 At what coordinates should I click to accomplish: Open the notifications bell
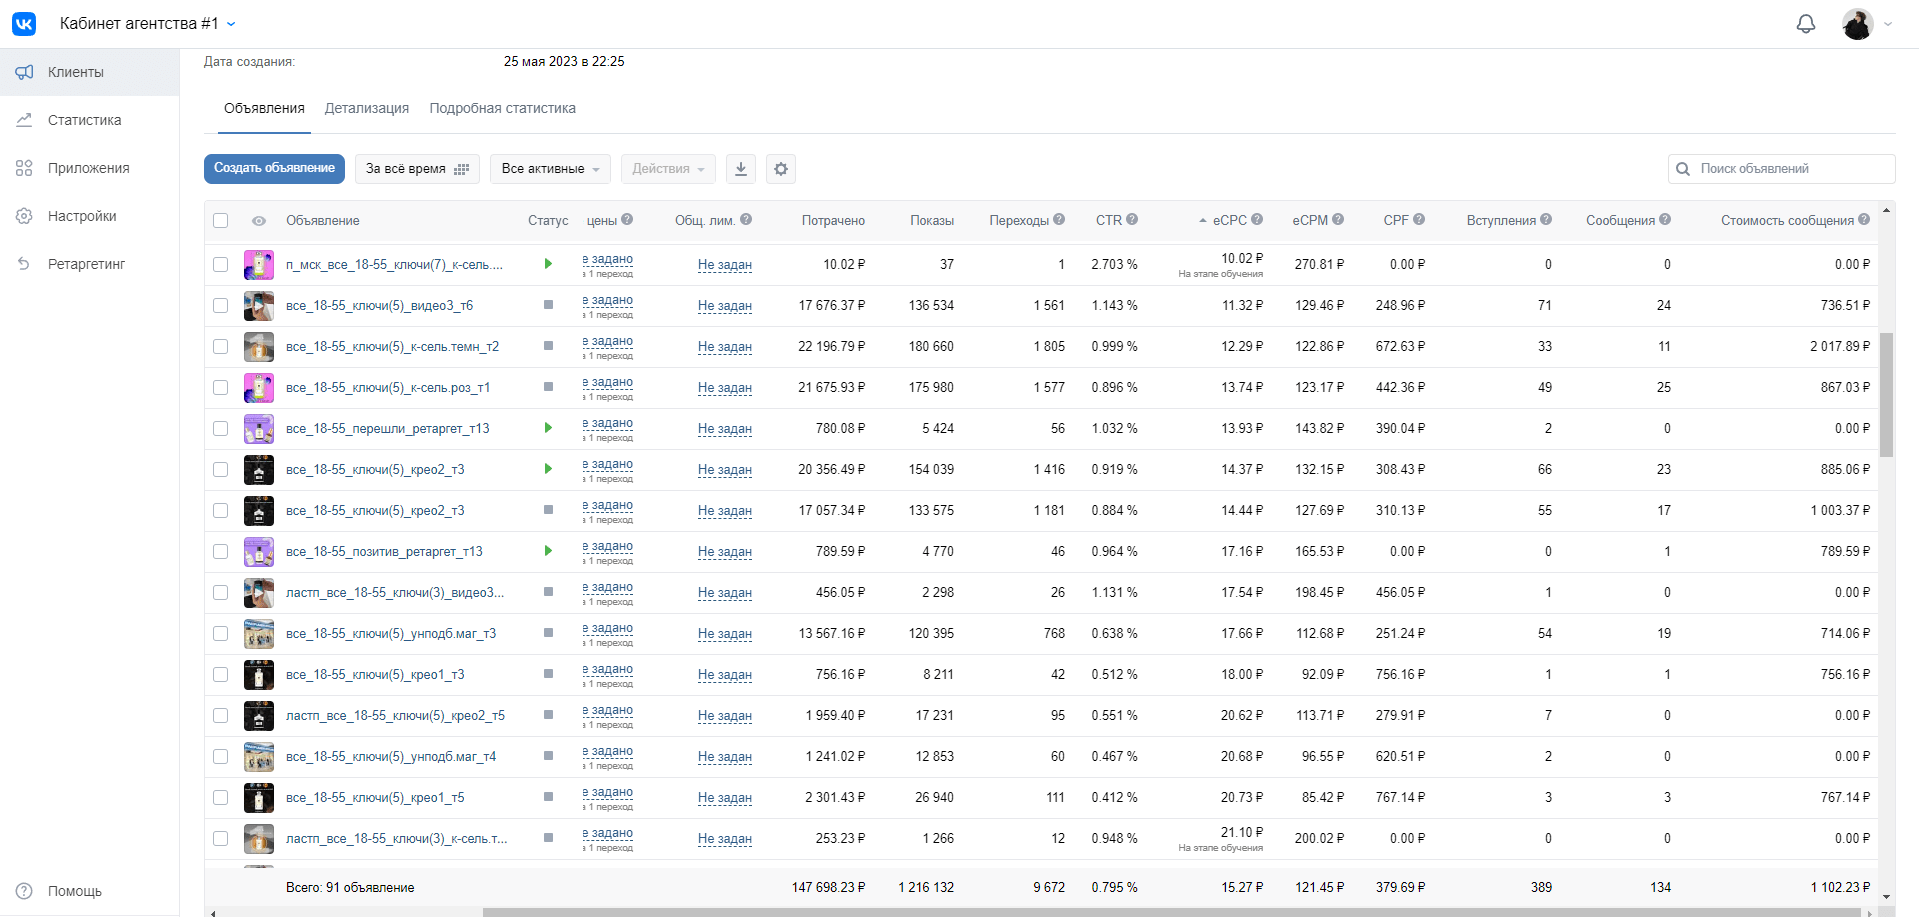point(1805,24)
